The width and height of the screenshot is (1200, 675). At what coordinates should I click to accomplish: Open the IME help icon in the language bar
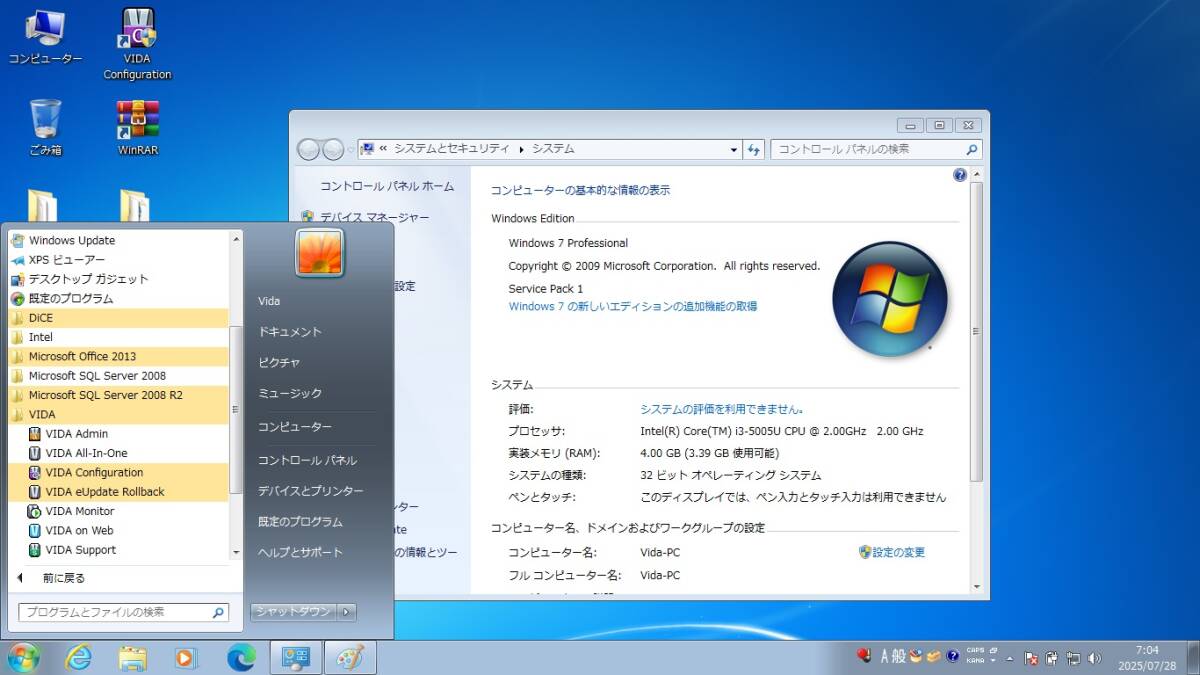click(953, 657)
